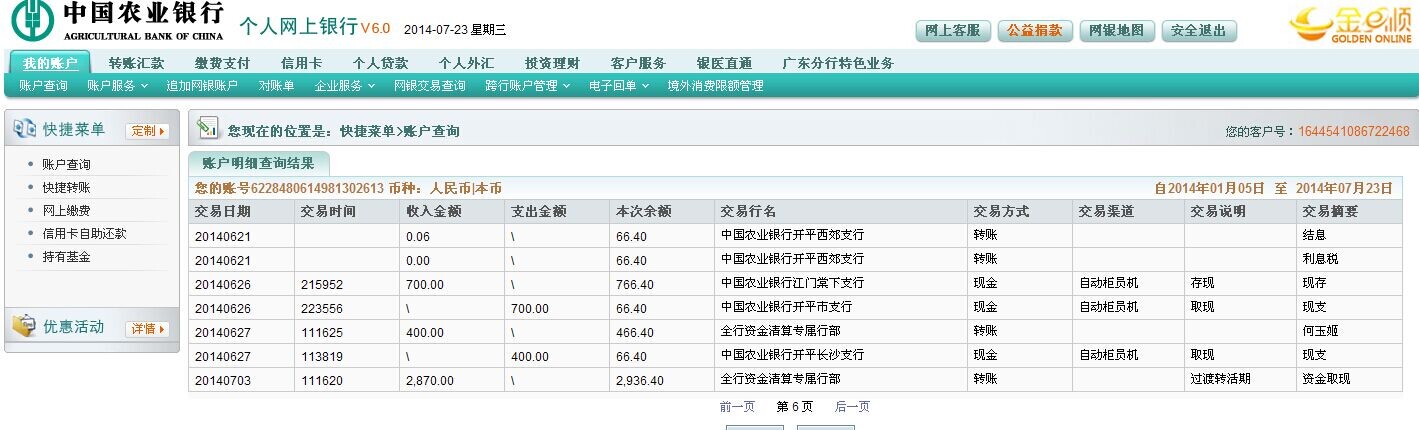
Task: Switch to 个人外汇 tab
Action: click(x=466, y=63)
